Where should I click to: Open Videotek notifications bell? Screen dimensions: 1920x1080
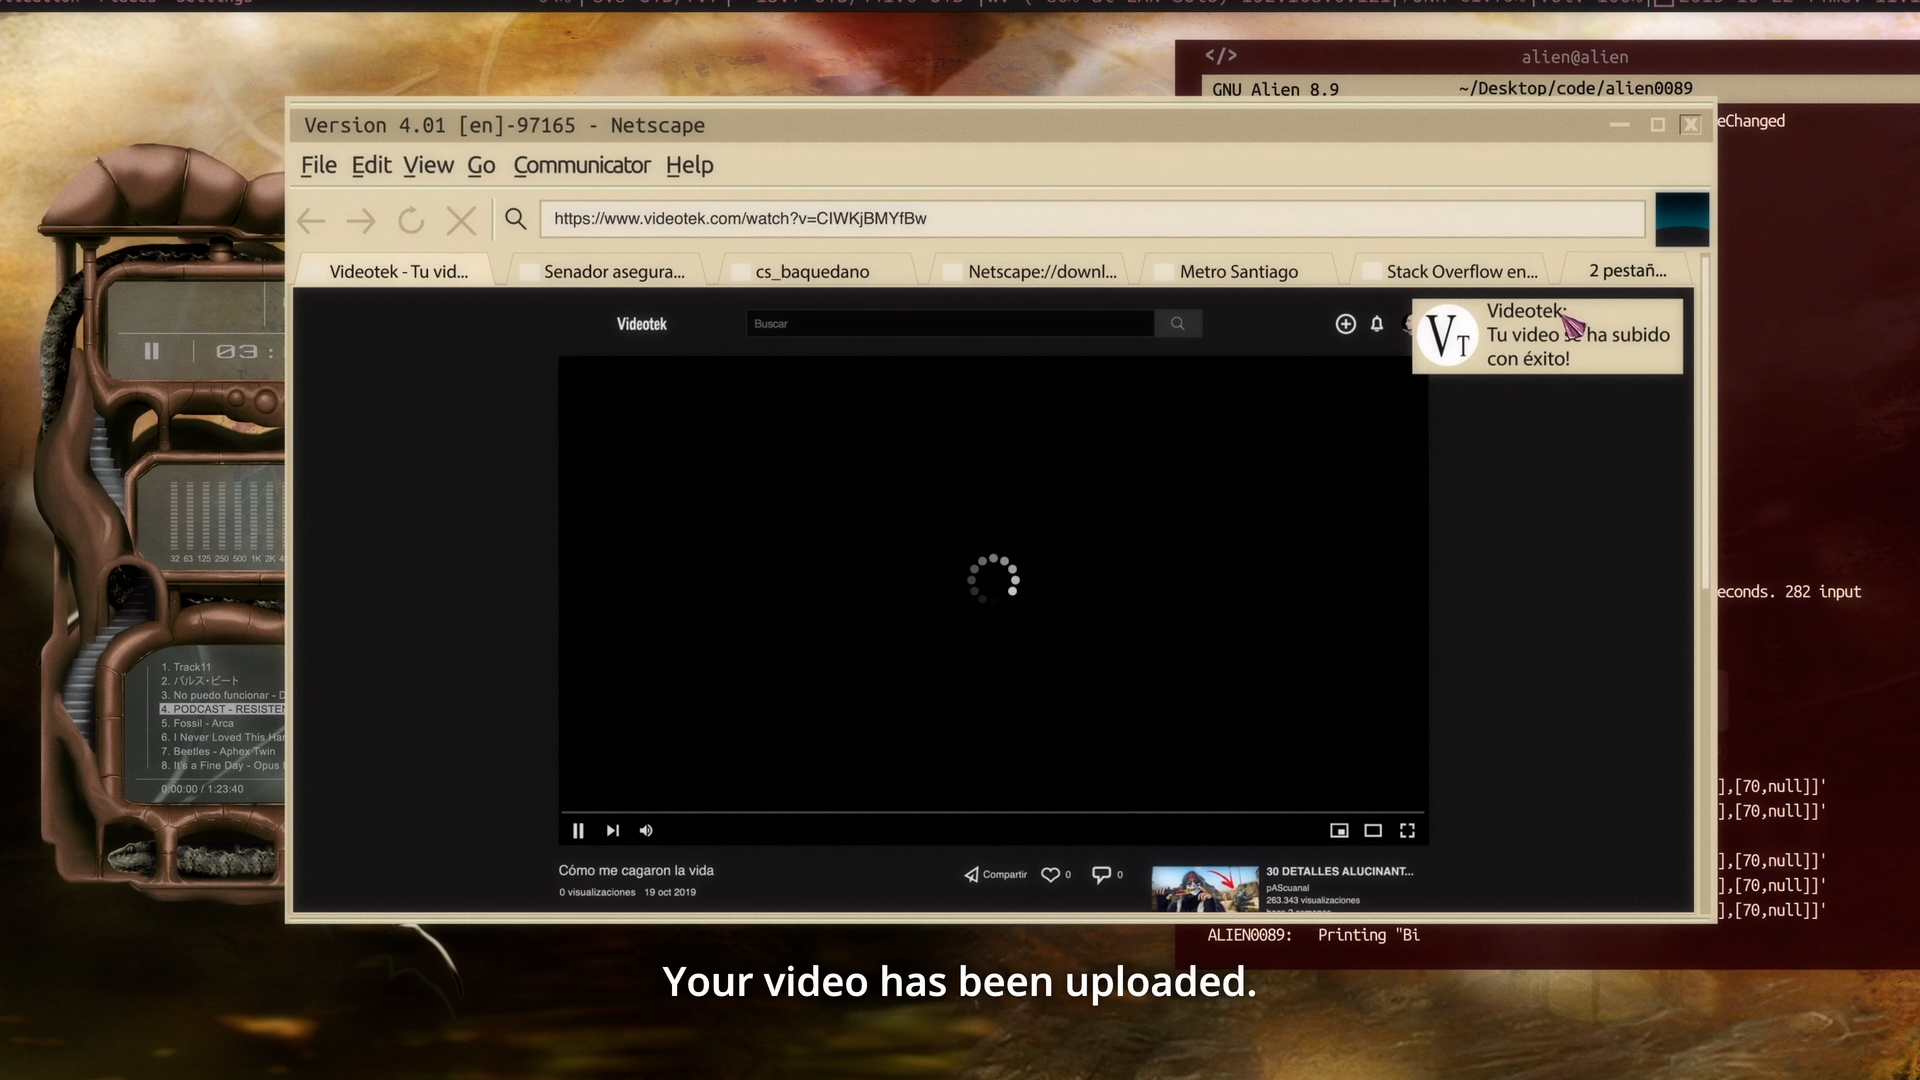tap(1377, 324)
